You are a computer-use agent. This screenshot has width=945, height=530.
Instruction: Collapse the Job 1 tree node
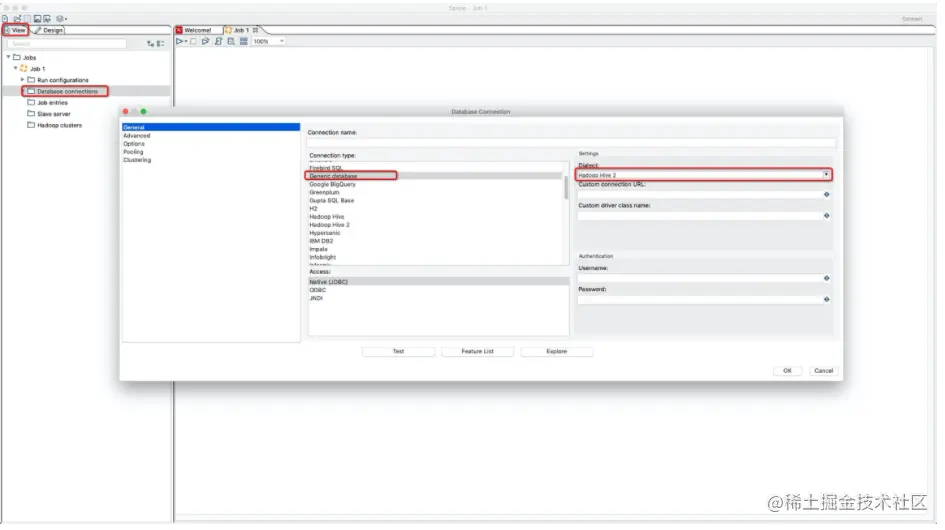coord(16,69)
